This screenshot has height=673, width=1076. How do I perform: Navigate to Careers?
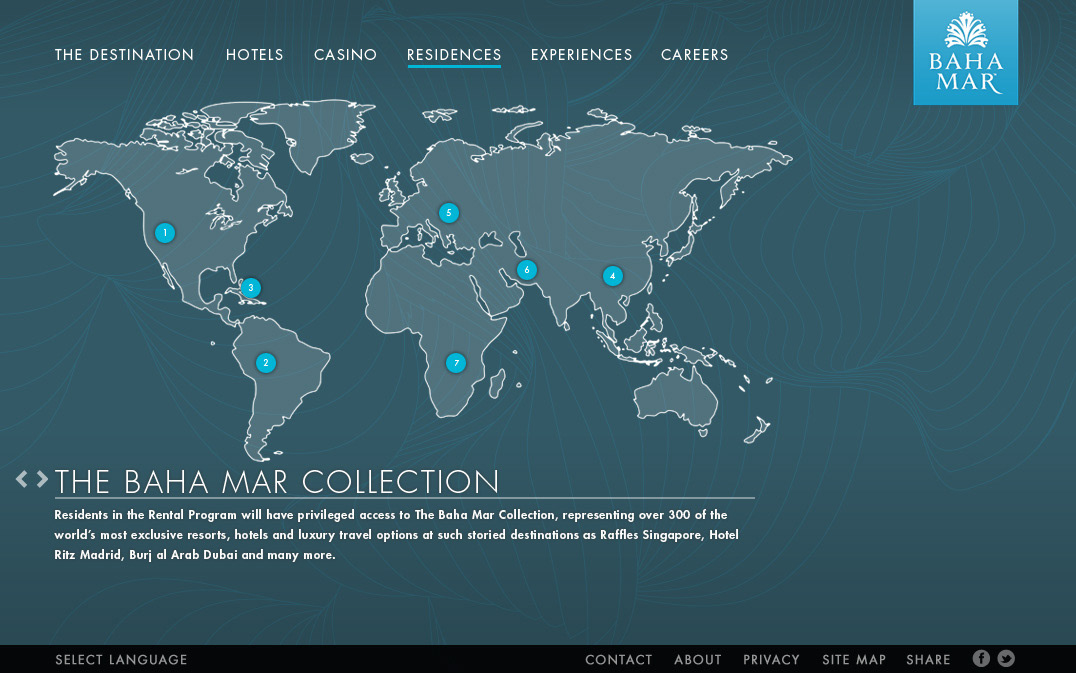[694, 55]
